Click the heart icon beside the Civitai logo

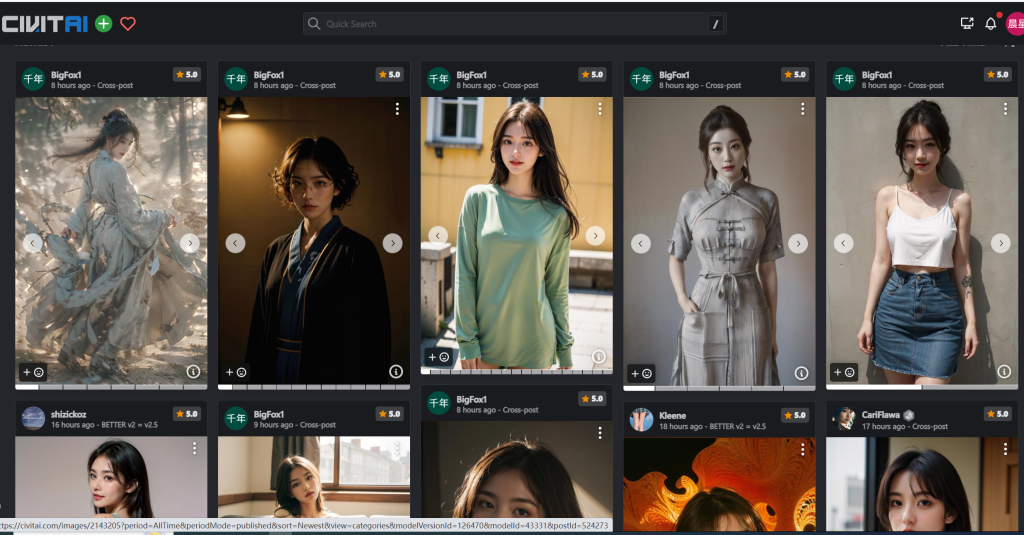point(128,24)
